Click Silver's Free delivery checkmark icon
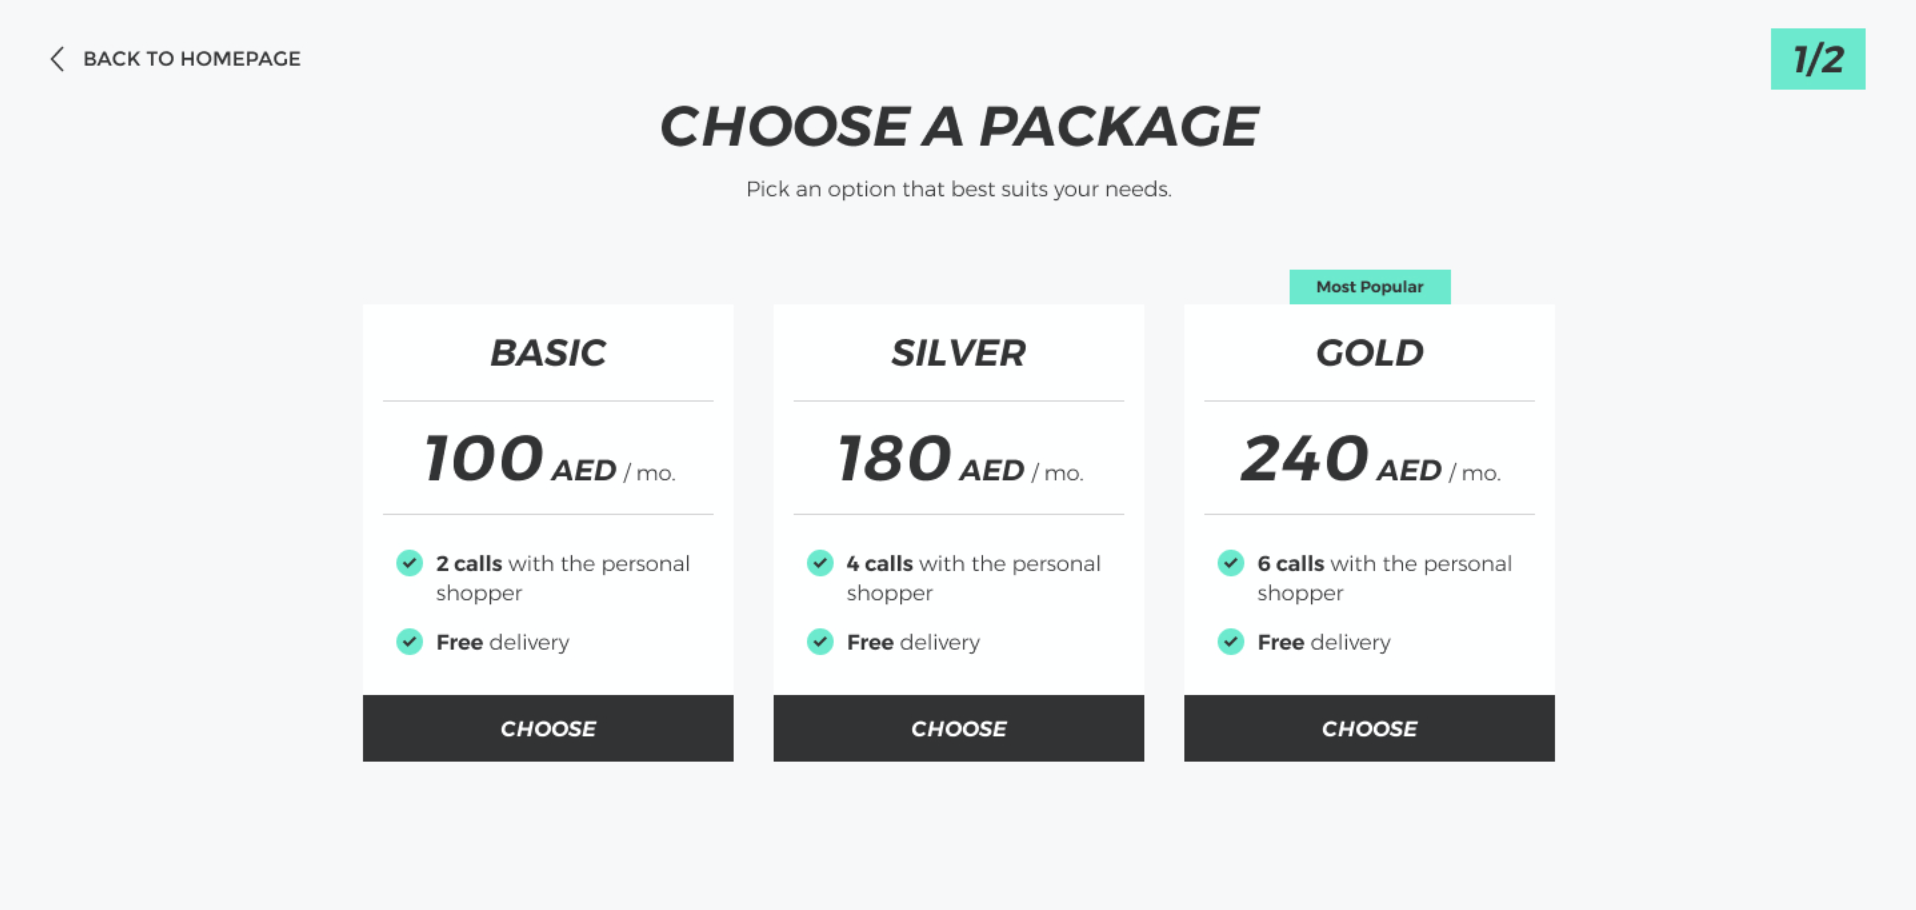Screen dimensions: 1916x910 (x=820, y=641)
